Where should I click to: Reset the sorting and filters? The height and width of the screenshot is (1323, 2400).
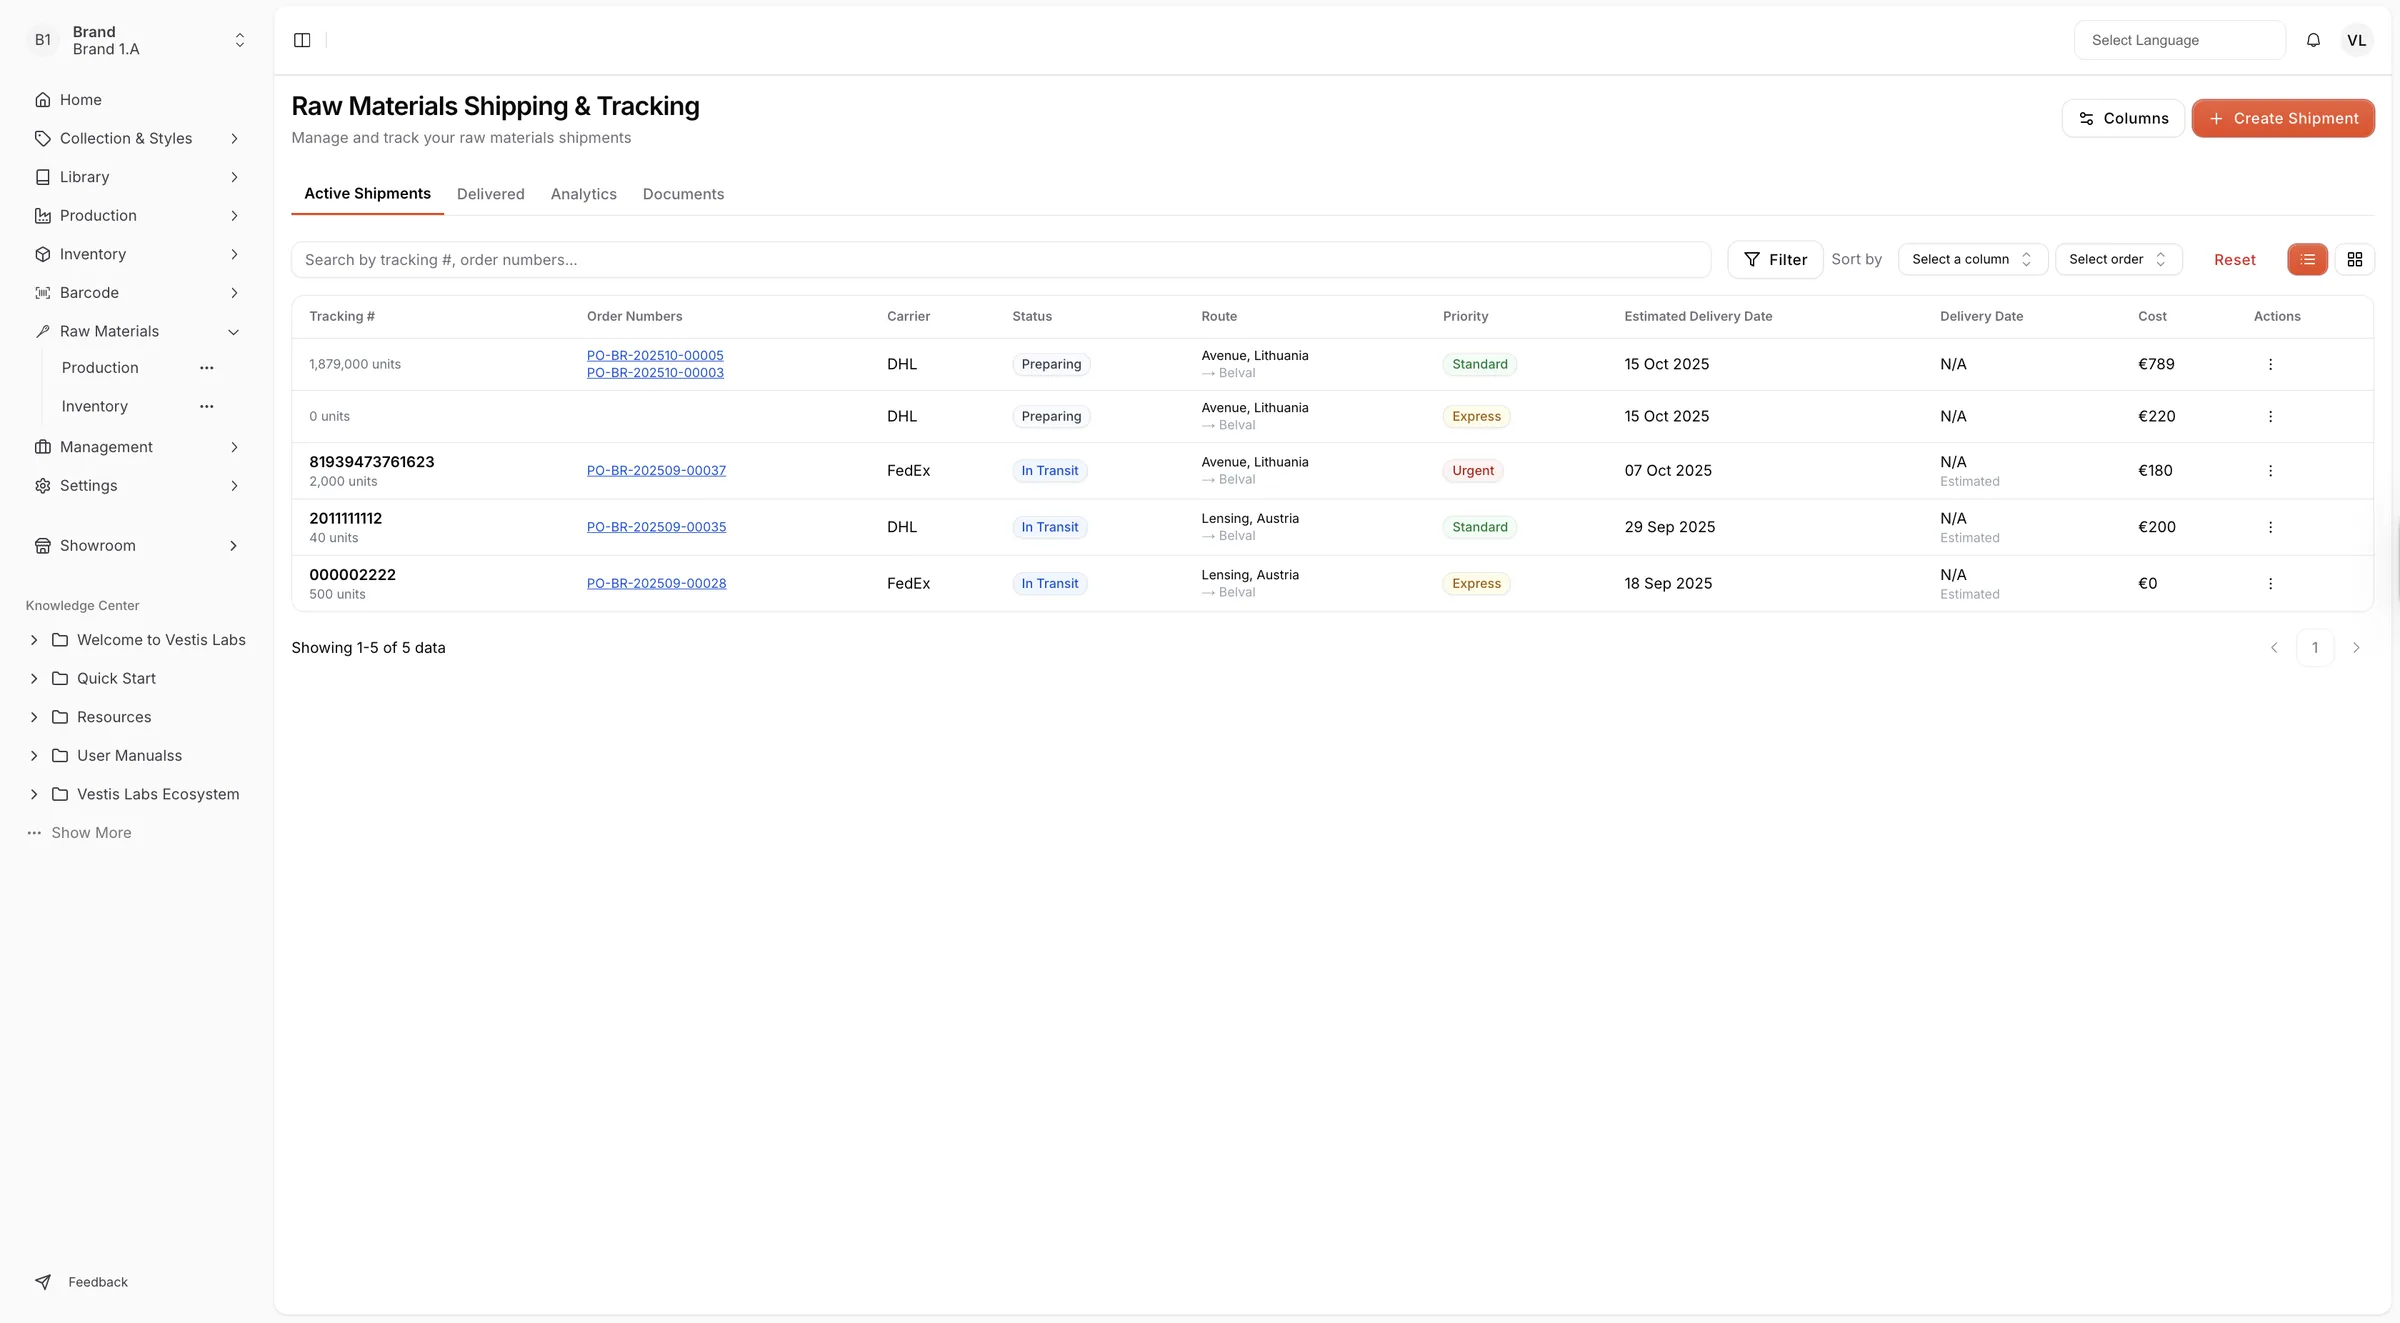tap(2235, 260)
